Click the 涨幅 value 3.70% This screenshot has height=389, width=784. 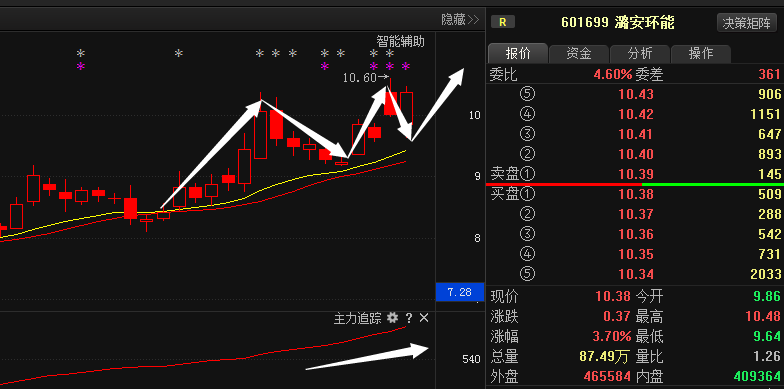pos(613,336)
